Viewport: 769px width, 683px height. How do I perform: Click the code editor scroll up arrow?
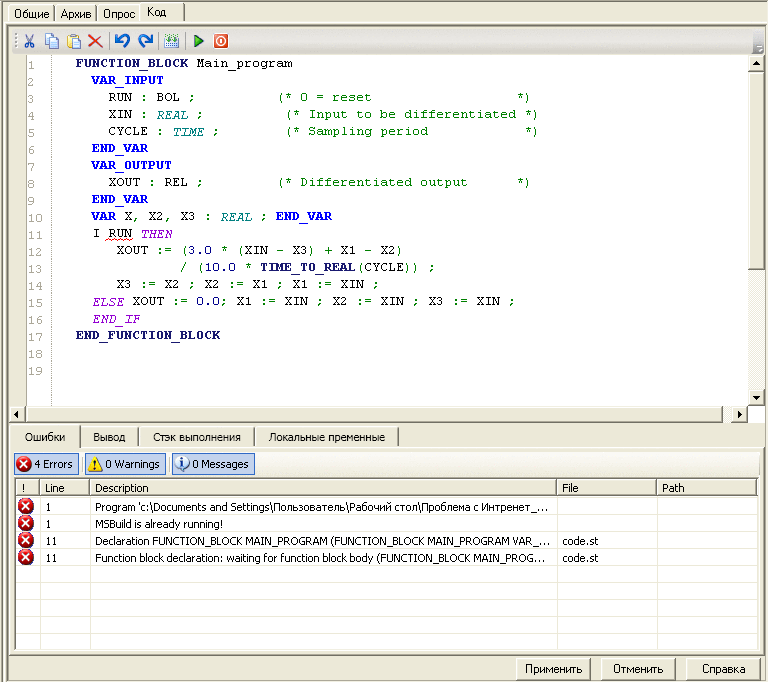(756, 63)
